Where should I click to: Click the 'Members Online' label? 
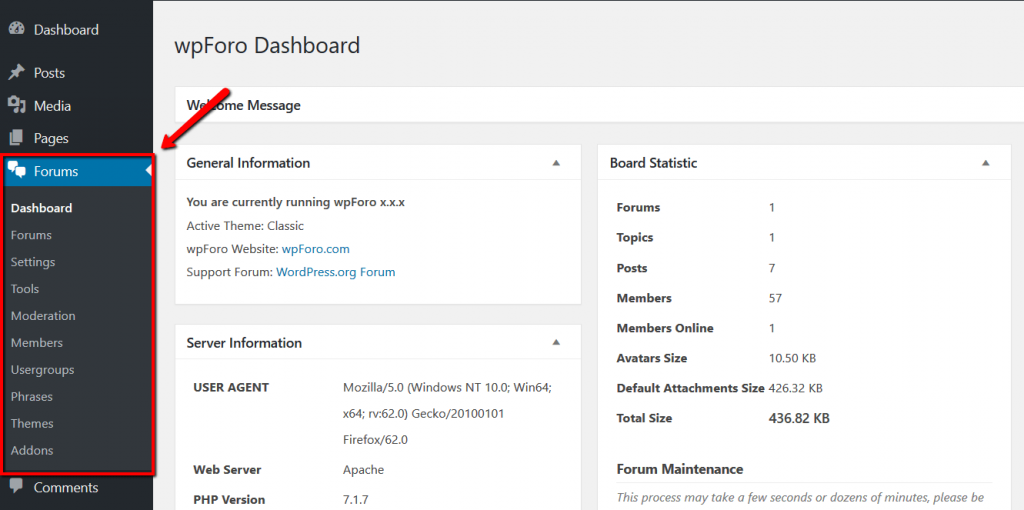coord(665,328)
